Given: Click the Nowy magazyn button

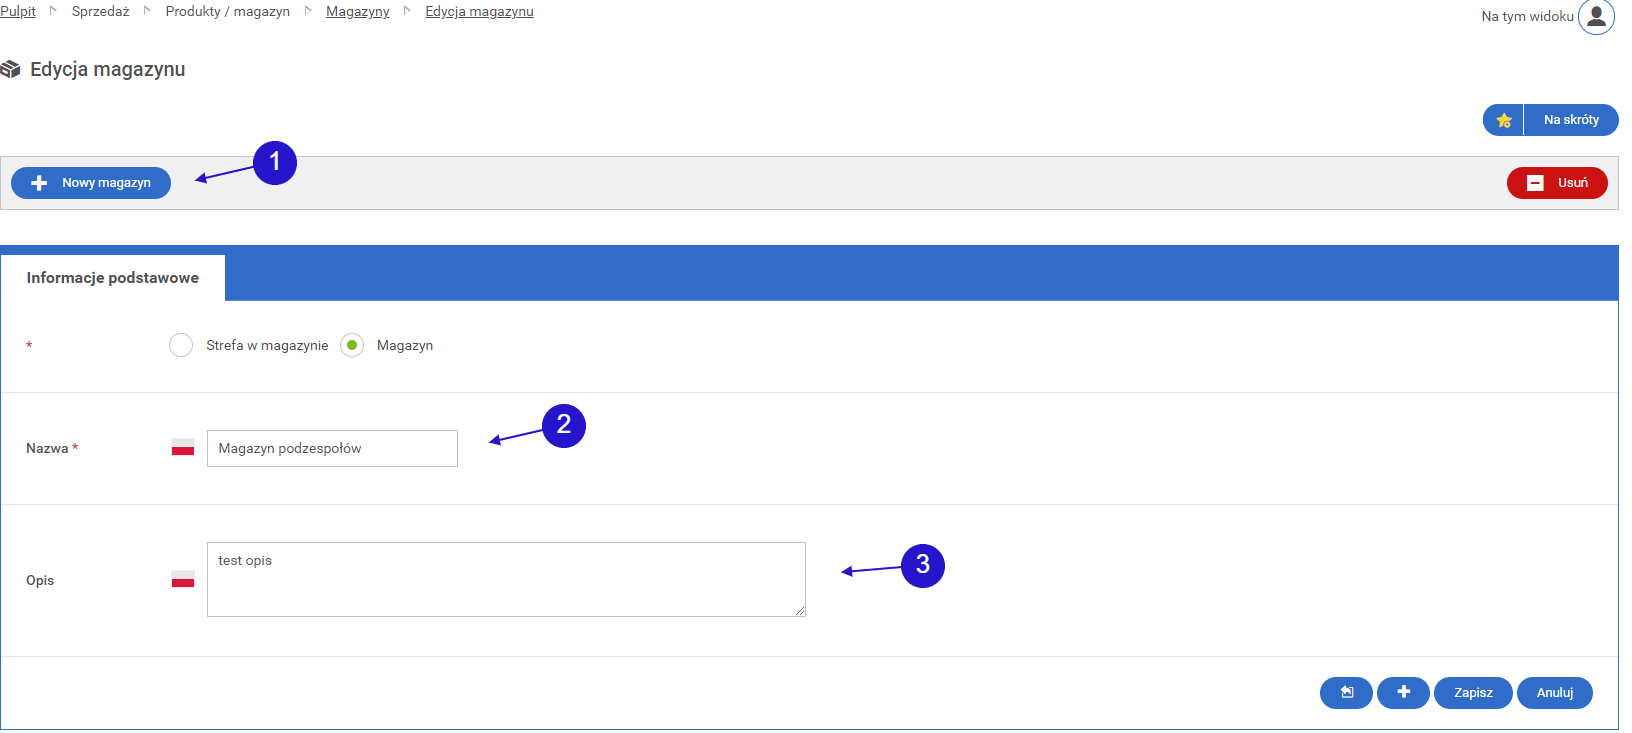Looking at the screenshot, I should [91, 183].
